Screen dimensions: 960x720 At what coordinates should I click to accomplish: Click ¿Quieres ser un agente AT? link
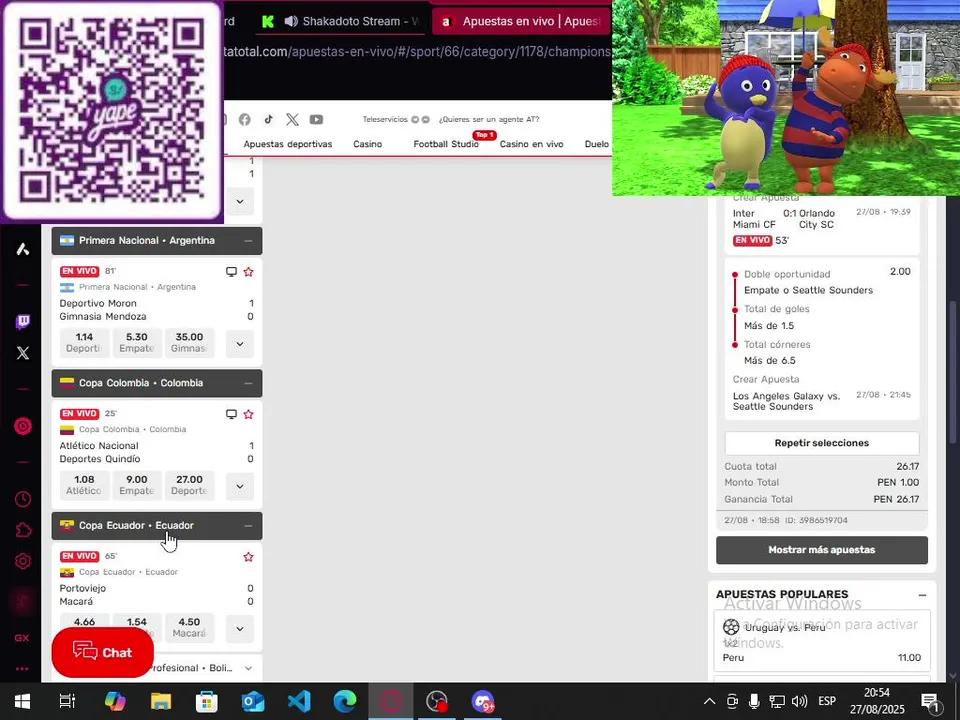489,119
